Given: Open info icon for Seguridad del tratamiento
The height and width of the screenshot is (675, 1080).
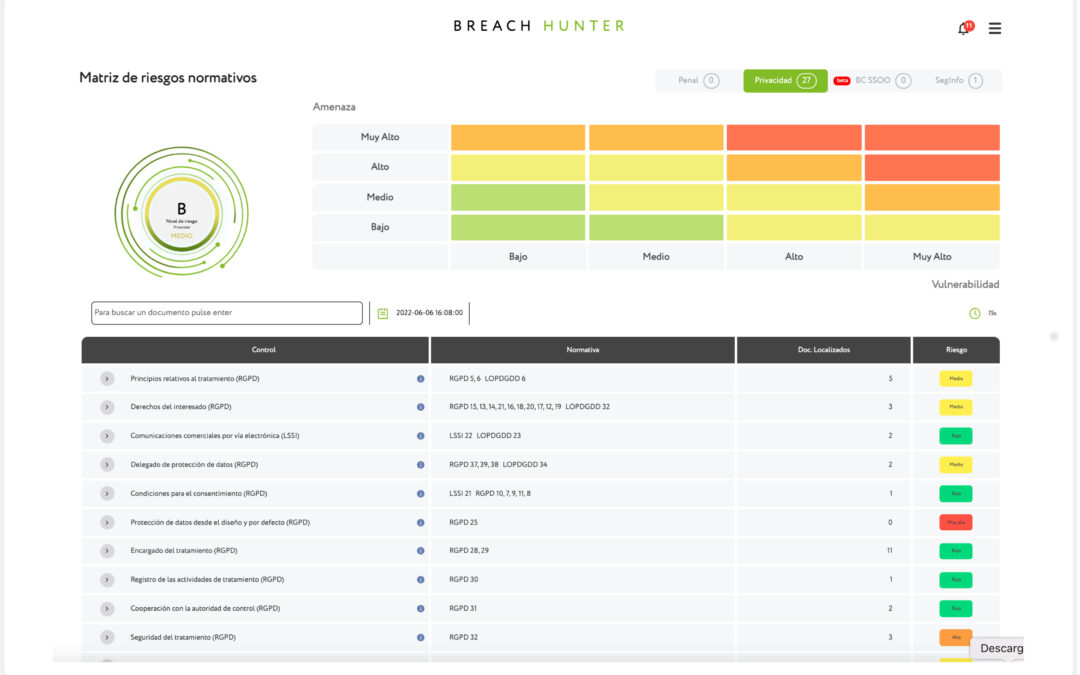Looking at the screenshot, I should 420,637.
